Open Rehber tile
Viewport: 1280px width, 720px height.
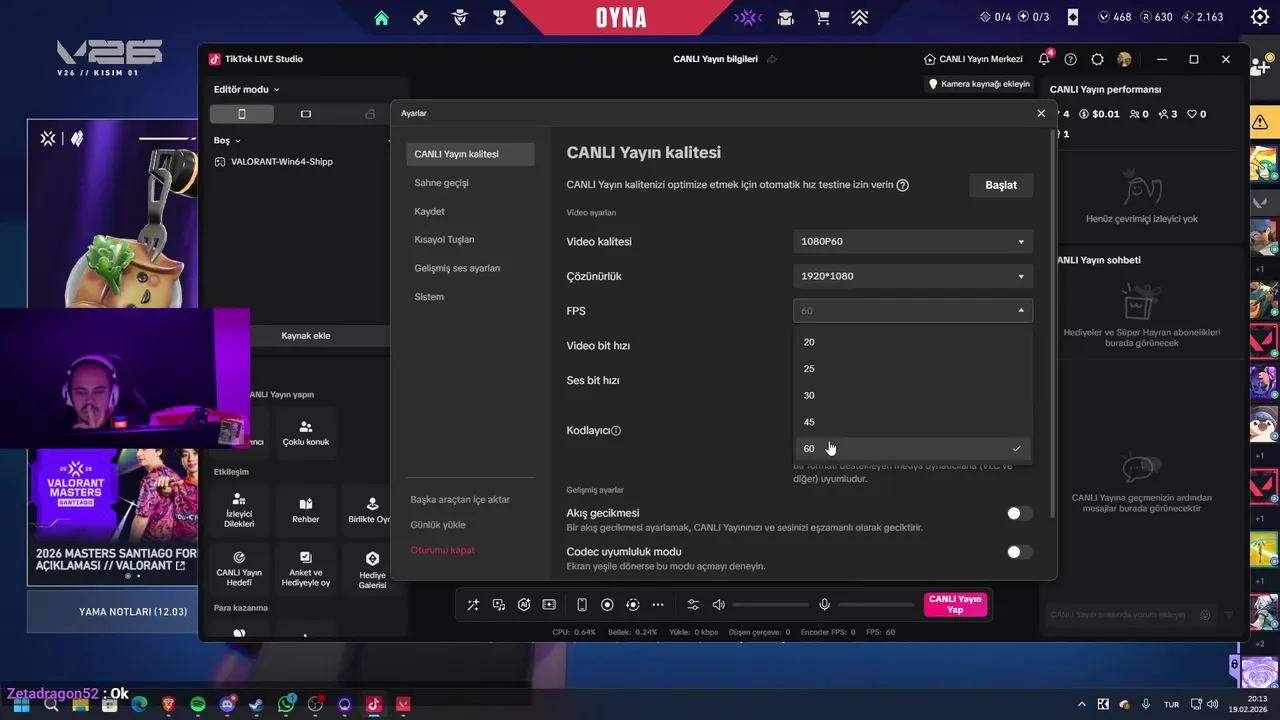pos(306,511)
